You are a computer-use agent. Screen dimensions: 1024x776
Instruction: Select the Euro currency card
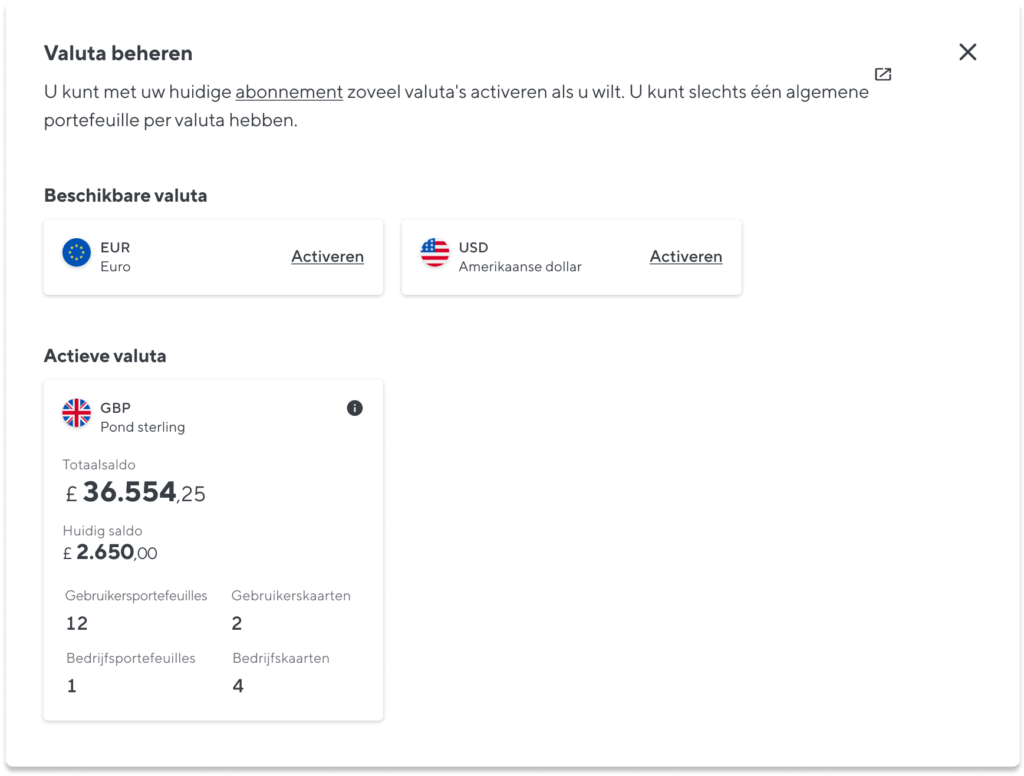coord(214,257)
